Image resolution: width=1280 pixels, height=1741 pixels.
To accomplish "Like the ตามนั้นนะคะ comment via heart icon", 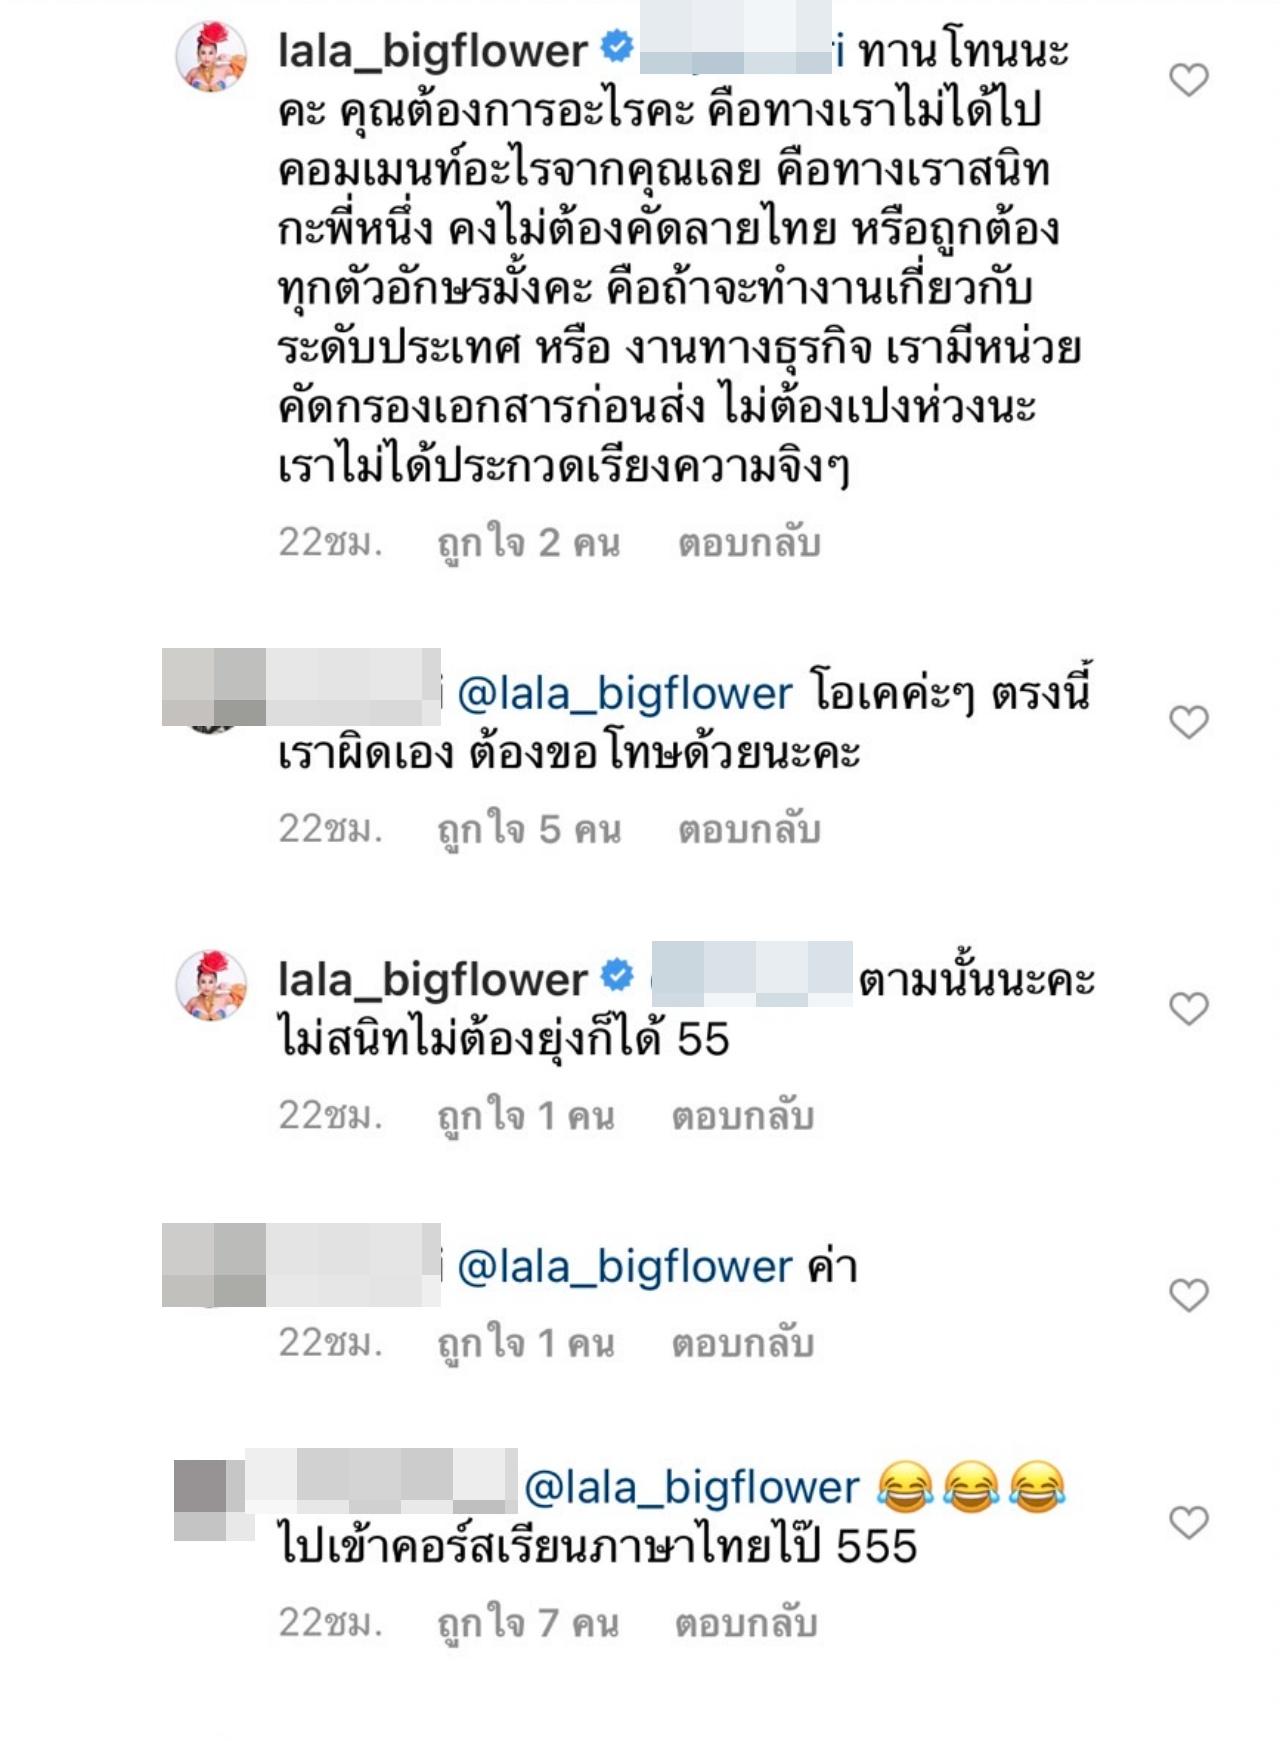I will click(1189, 1009).
